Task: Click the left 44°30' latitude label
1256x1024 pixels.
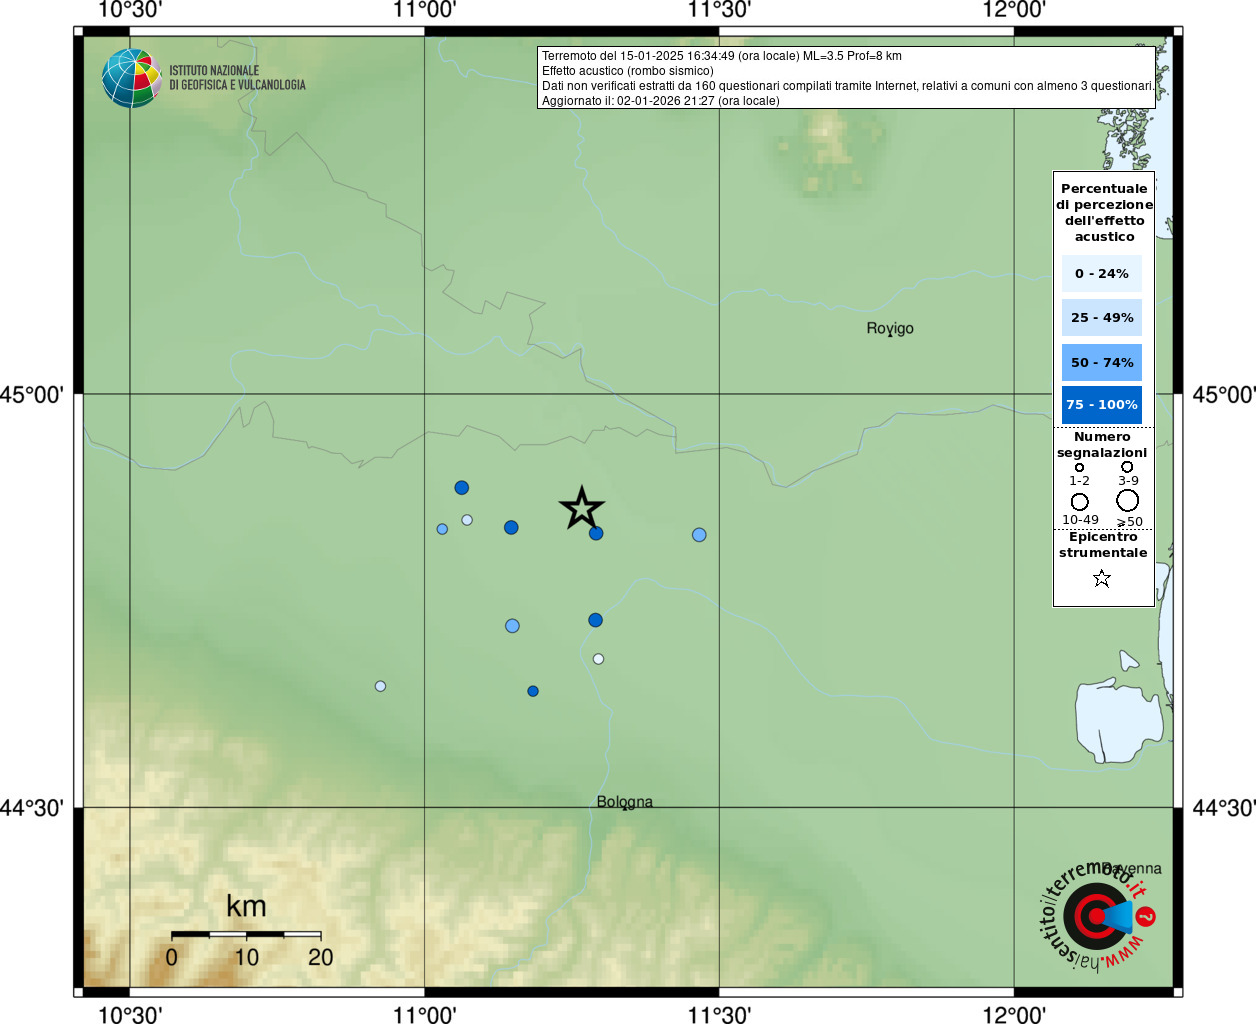Action: 31,808
